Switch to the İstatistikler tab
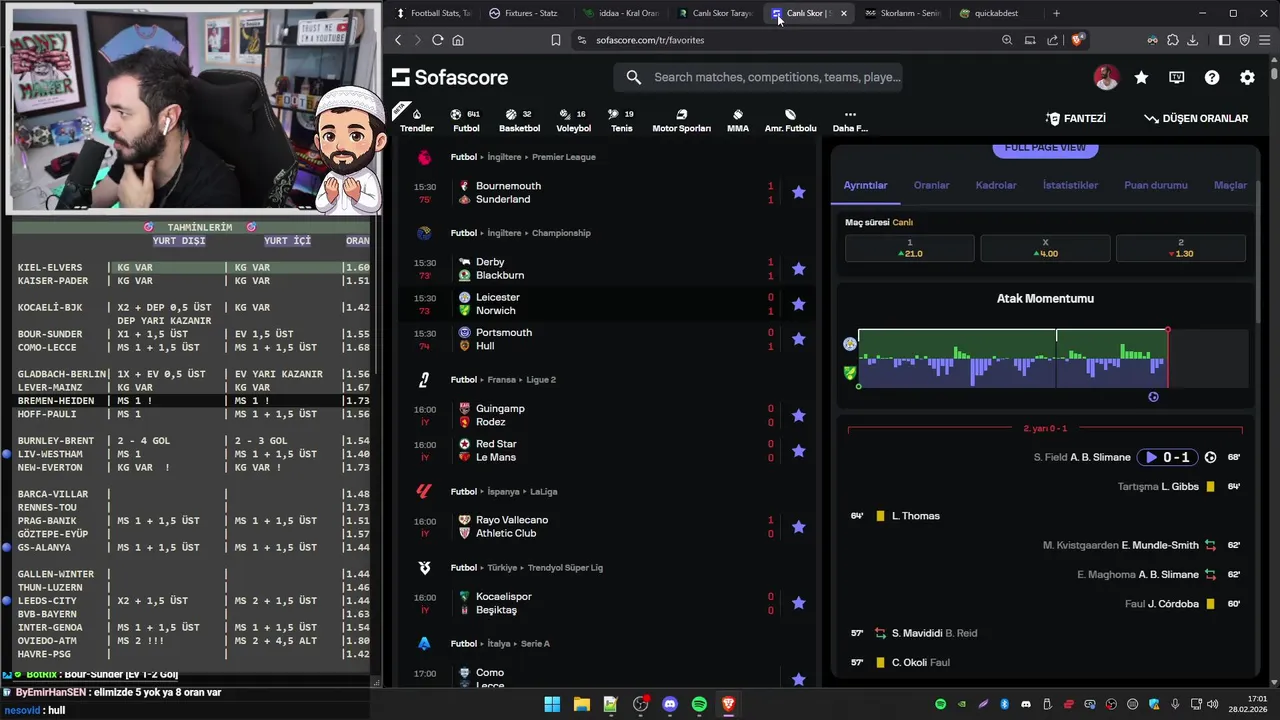The width and height of the screenshot is (1280, 720). (1070, 185)
